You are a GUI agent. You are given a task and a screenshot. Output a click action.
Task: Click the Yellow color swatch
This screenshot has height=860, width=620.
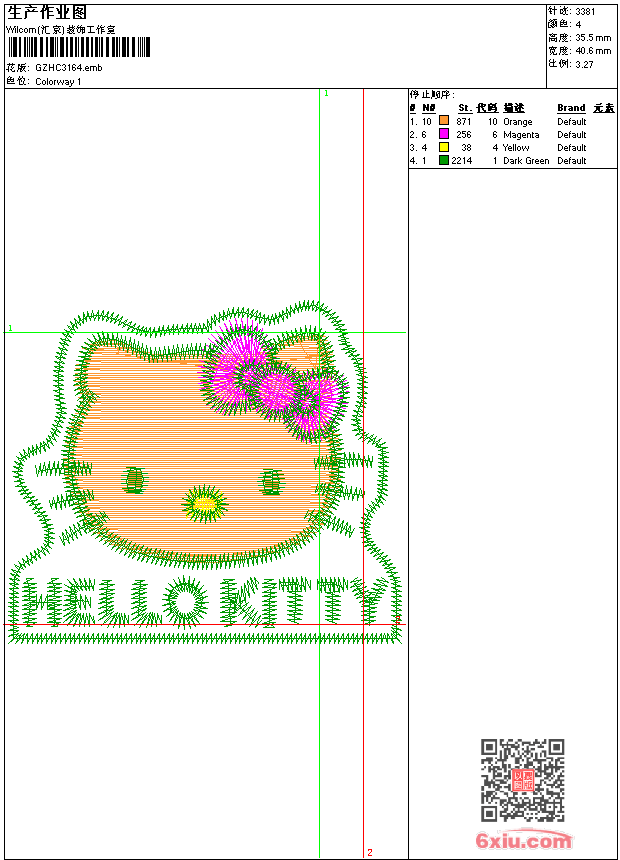pyautogui.click(x=444, y=147)
